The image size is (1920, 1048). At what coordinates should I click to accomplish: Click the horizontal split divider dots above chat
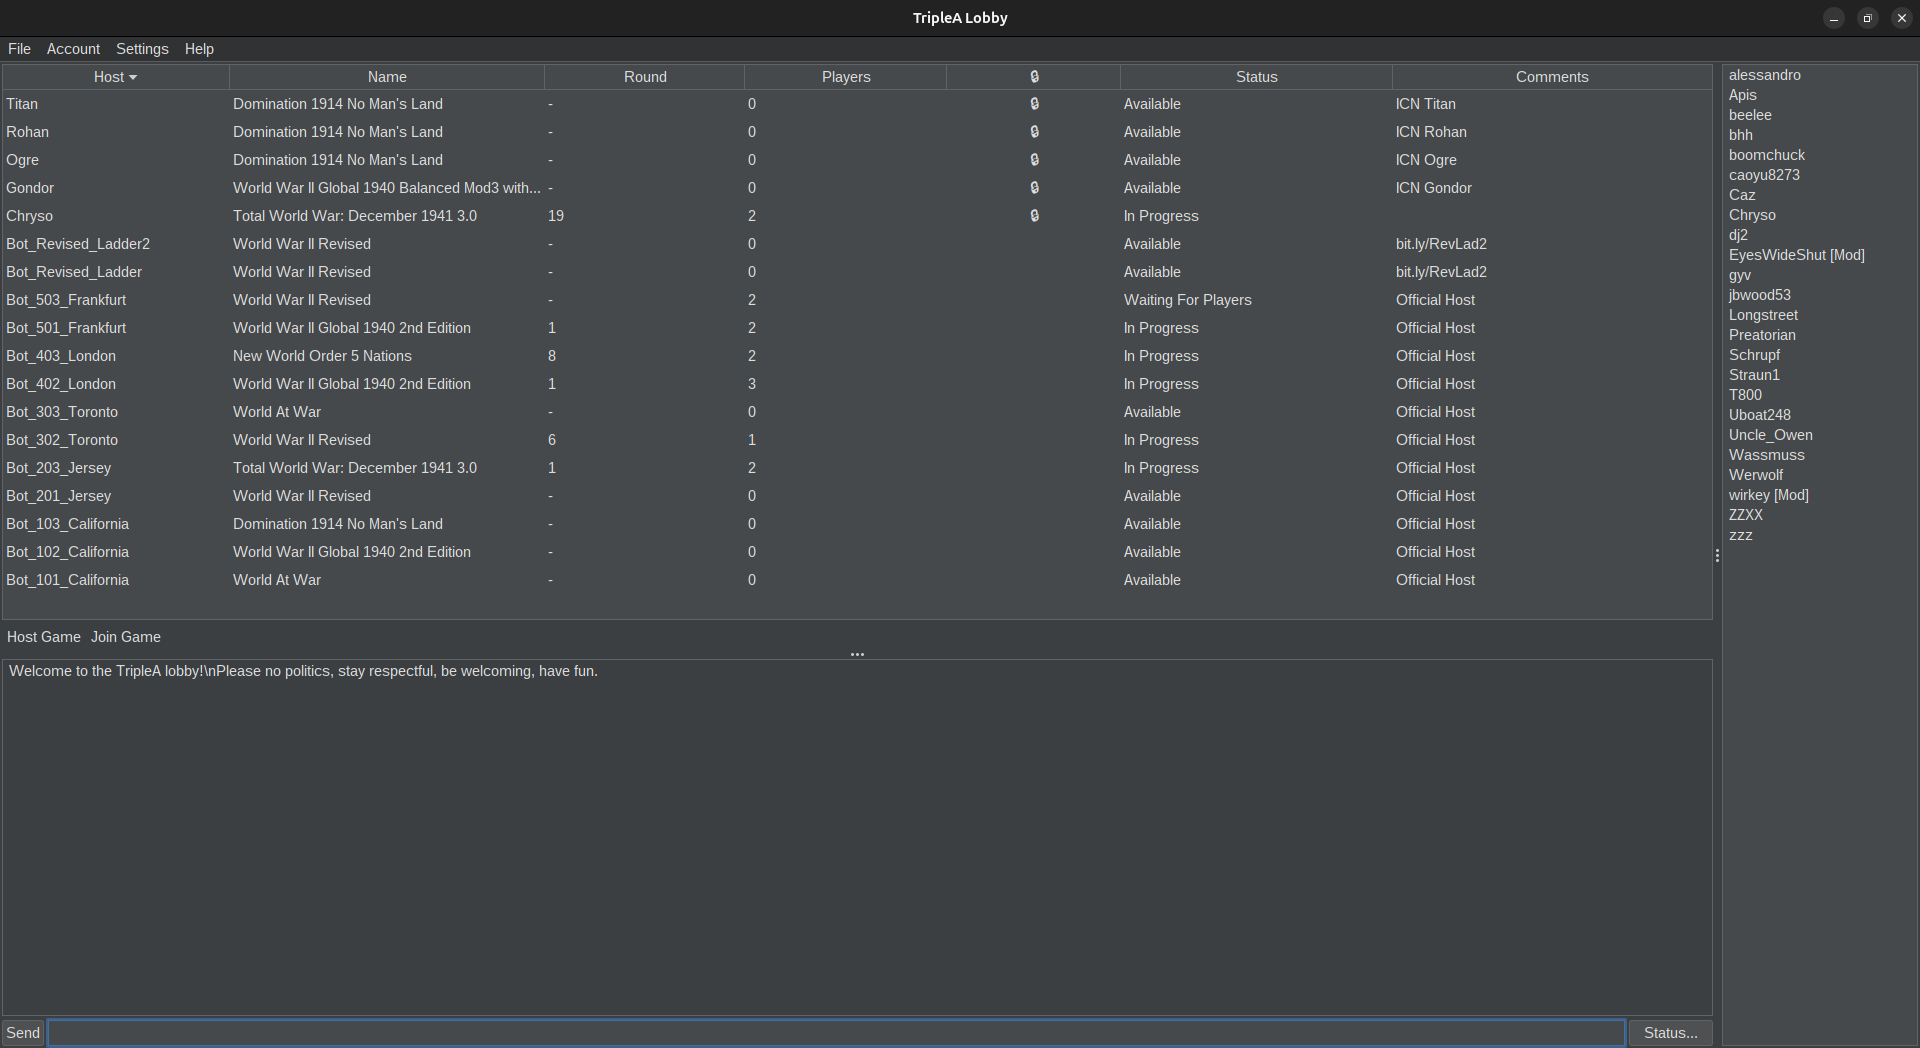point(857,654)
